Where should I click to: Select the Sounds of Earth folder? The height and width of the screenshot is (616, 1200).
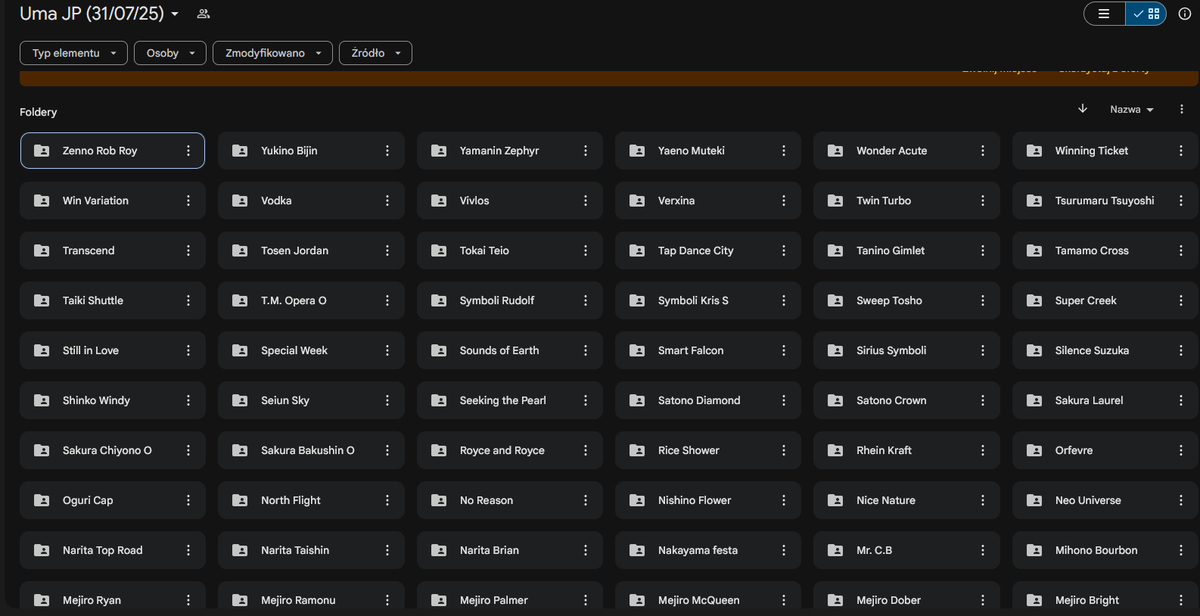coord(510,351)
